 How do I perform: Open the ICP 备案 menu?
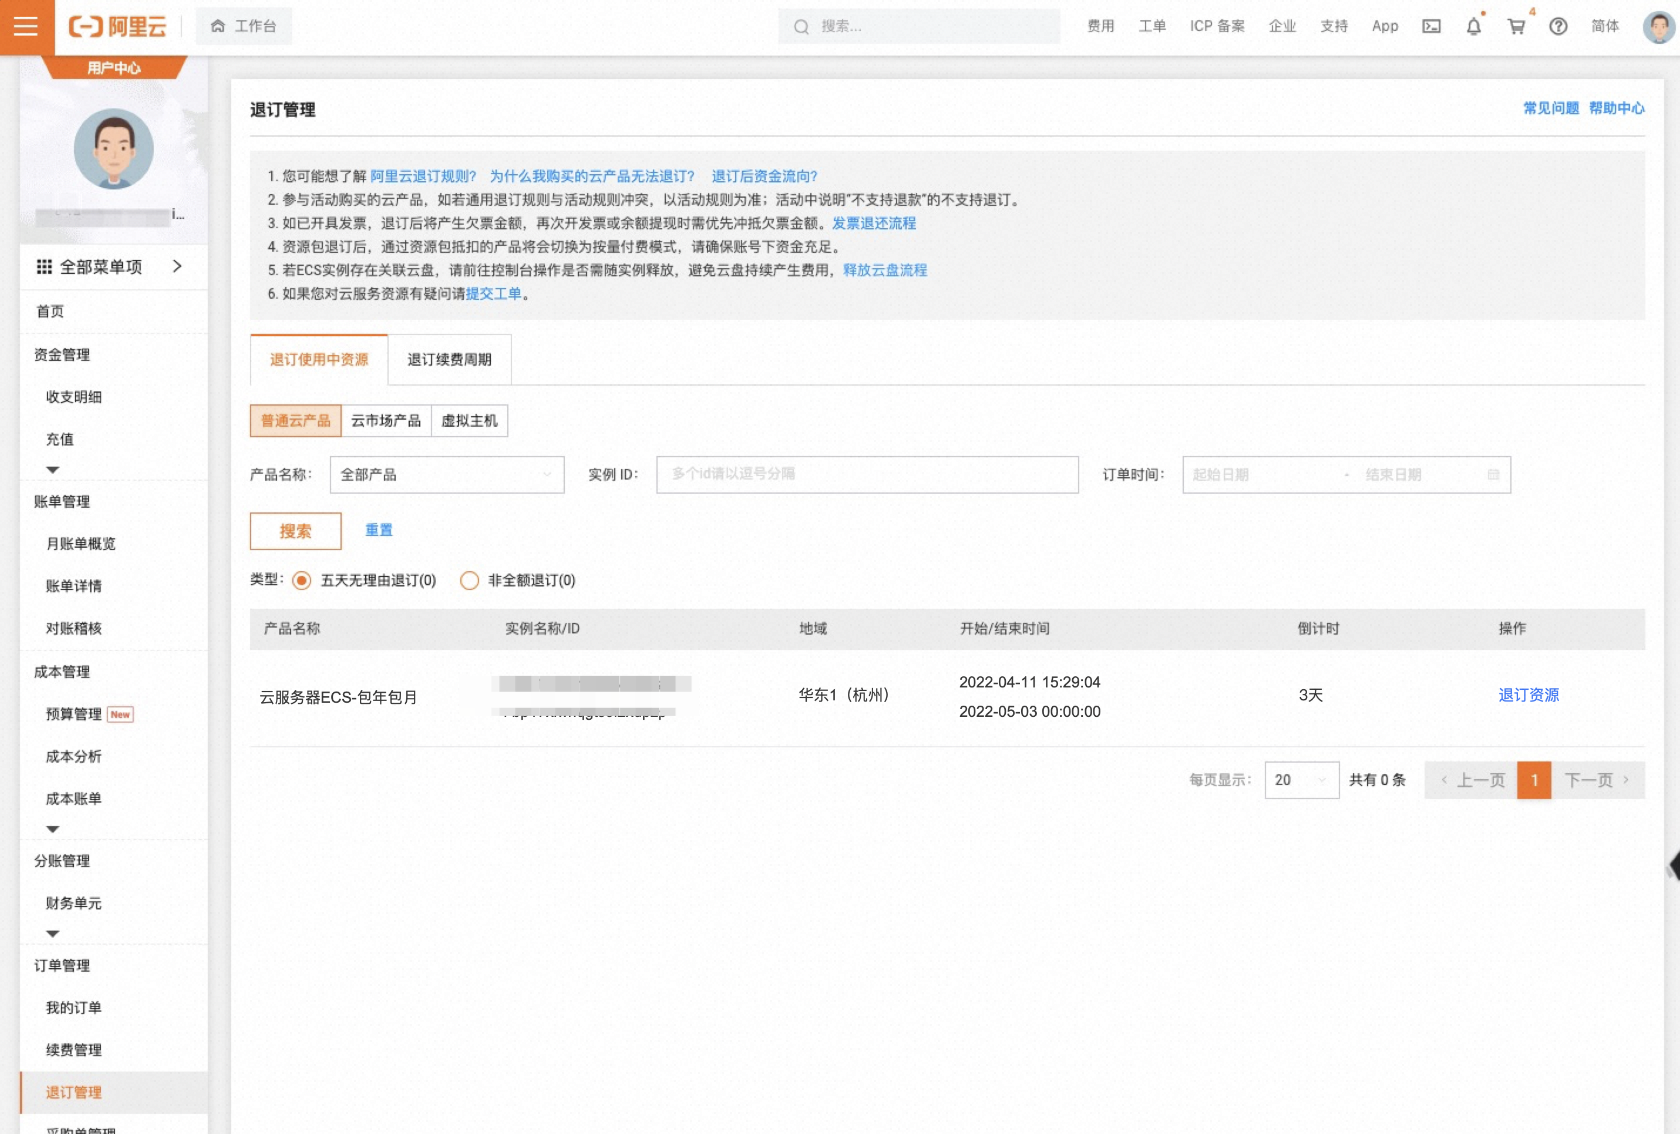[x=1217, y=27]
